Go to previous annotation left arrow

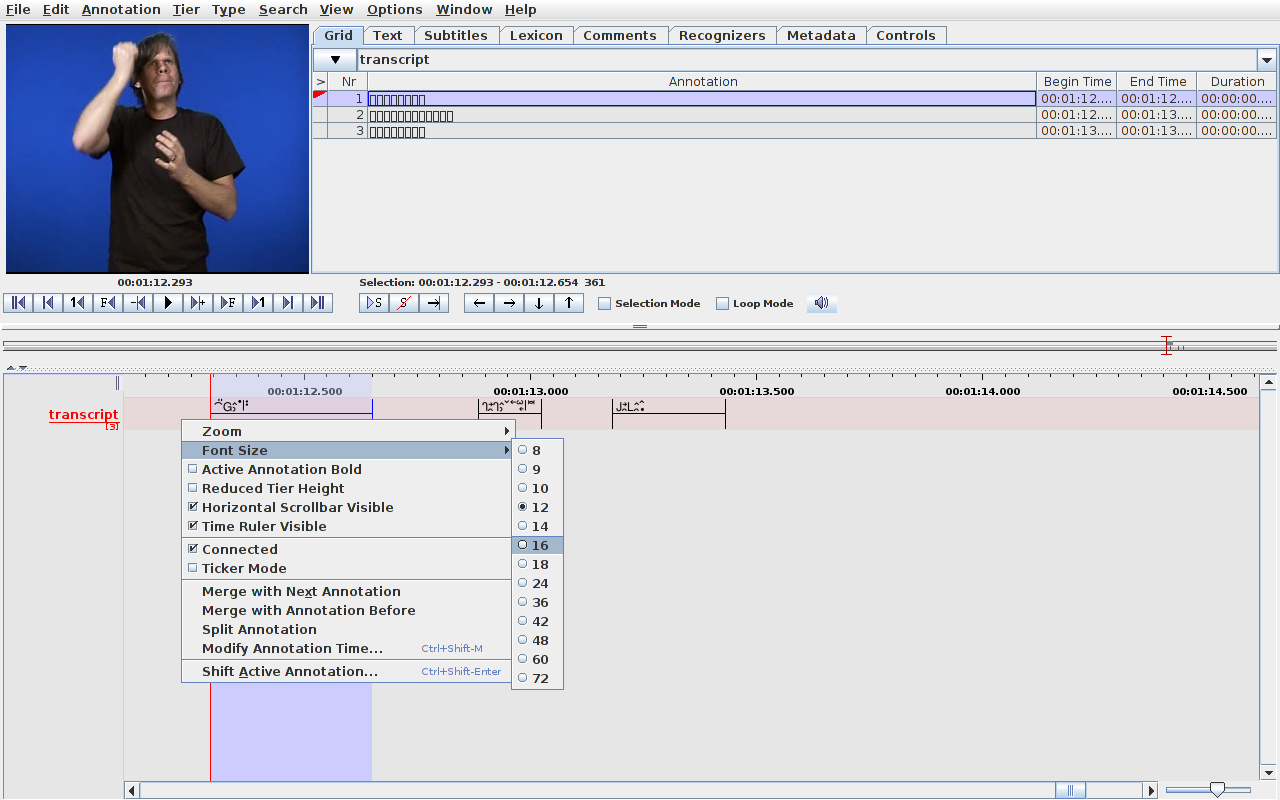479,303
